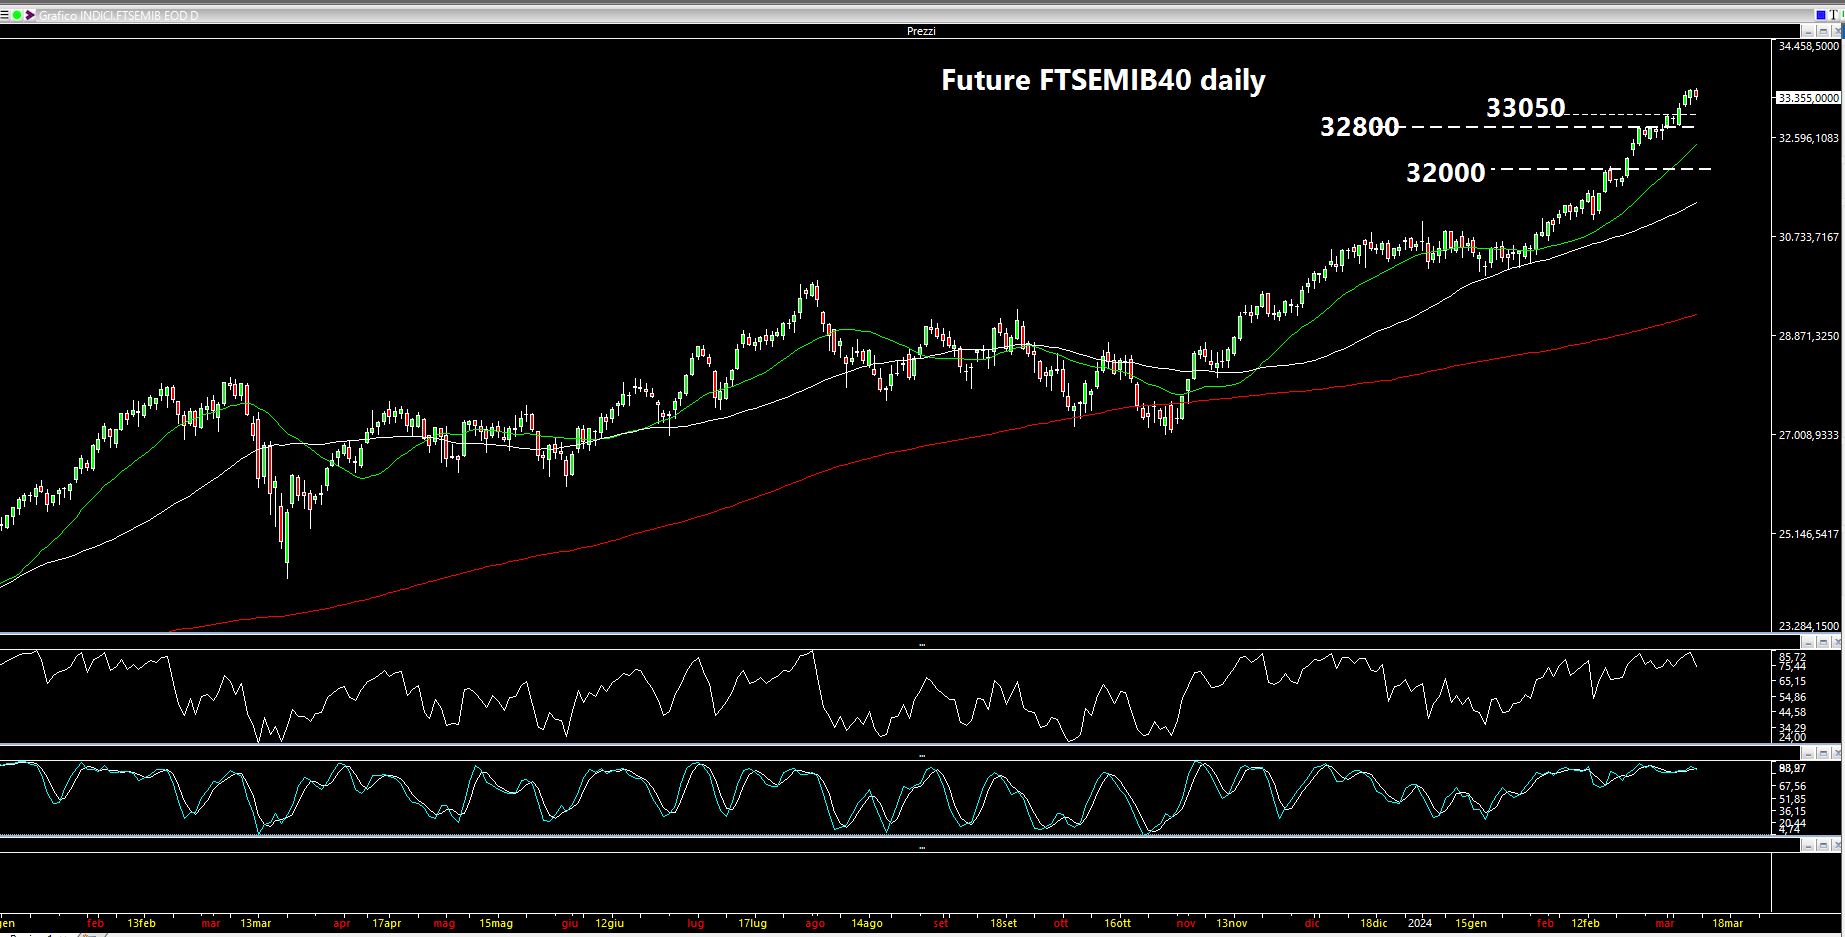The width and height of the screenshot is (1845, 937).
Task: Click the 15mag date axis label
Action: tap(496, 923)
